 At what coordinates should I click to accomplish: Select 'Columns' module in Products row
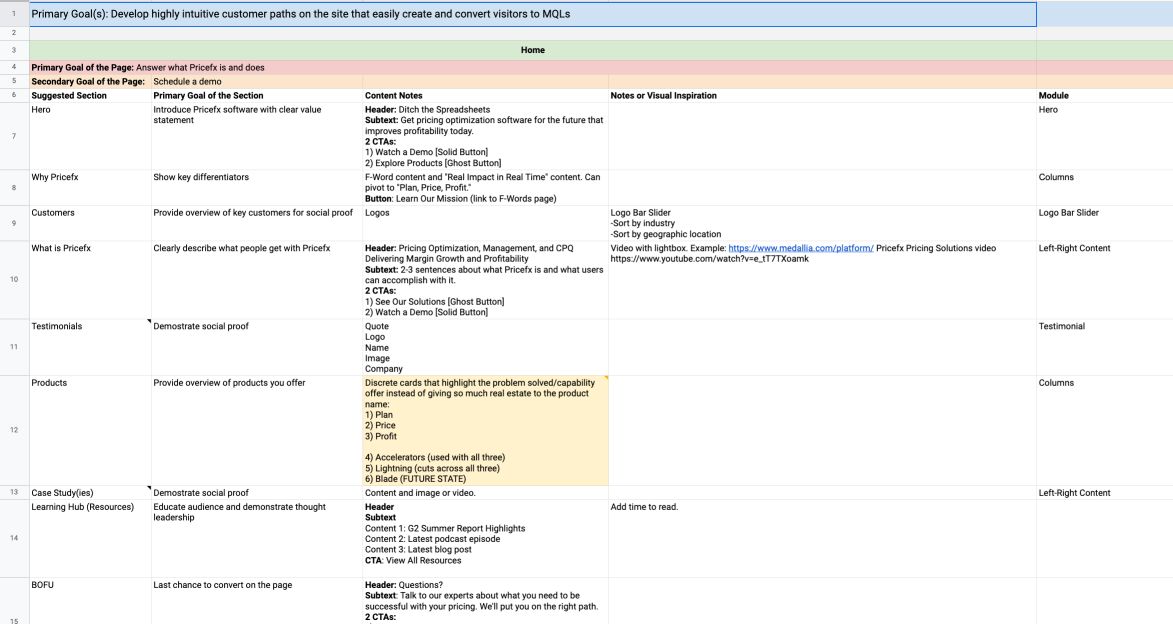(1104, 430)
